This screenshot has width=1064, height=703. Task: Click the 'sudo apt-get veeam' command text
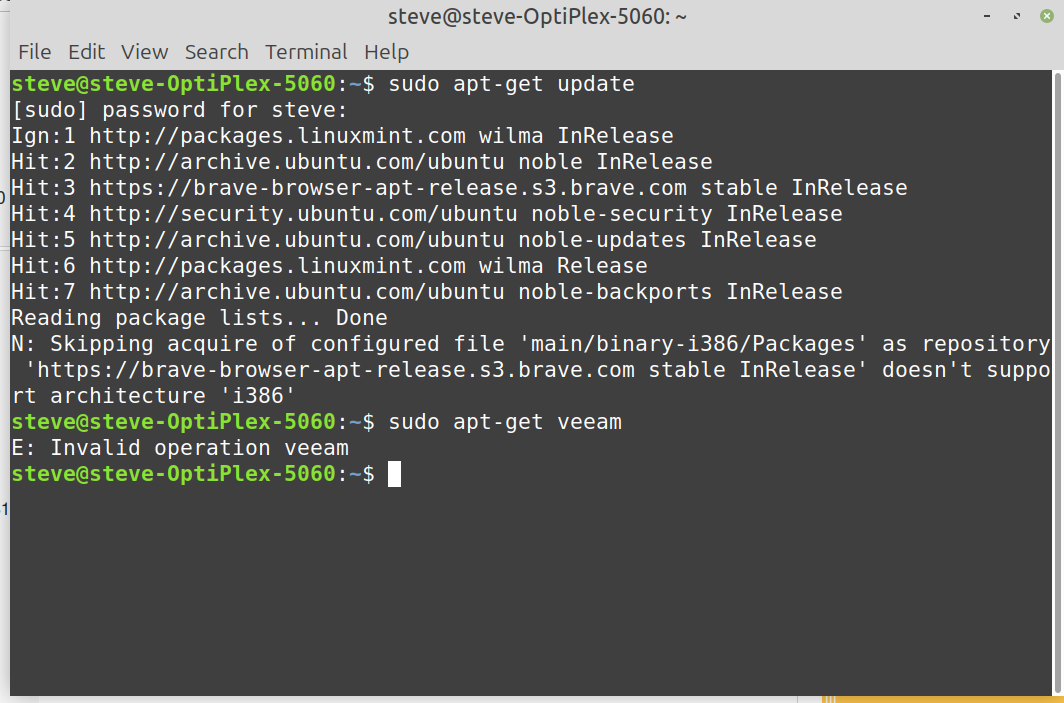505,422
